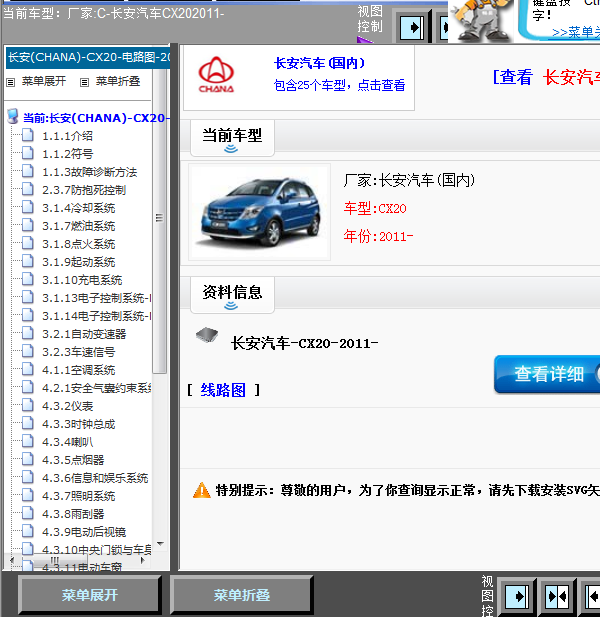The height and width of the screenshot is (617, 600).
Task: Click the CHANA brand logo
Action: pos(216,75)
